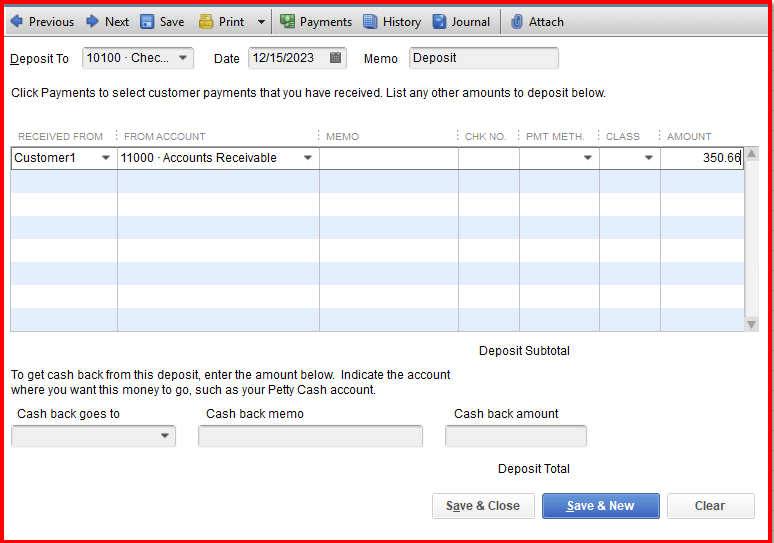Click the Clear button

711,506
